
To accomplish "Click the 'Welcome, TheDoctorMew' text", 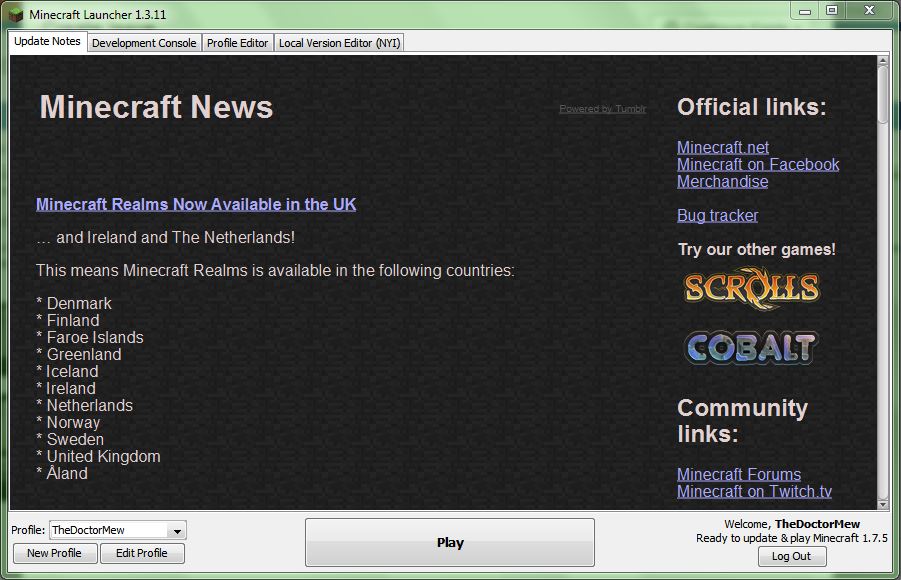I will point(792,524).
